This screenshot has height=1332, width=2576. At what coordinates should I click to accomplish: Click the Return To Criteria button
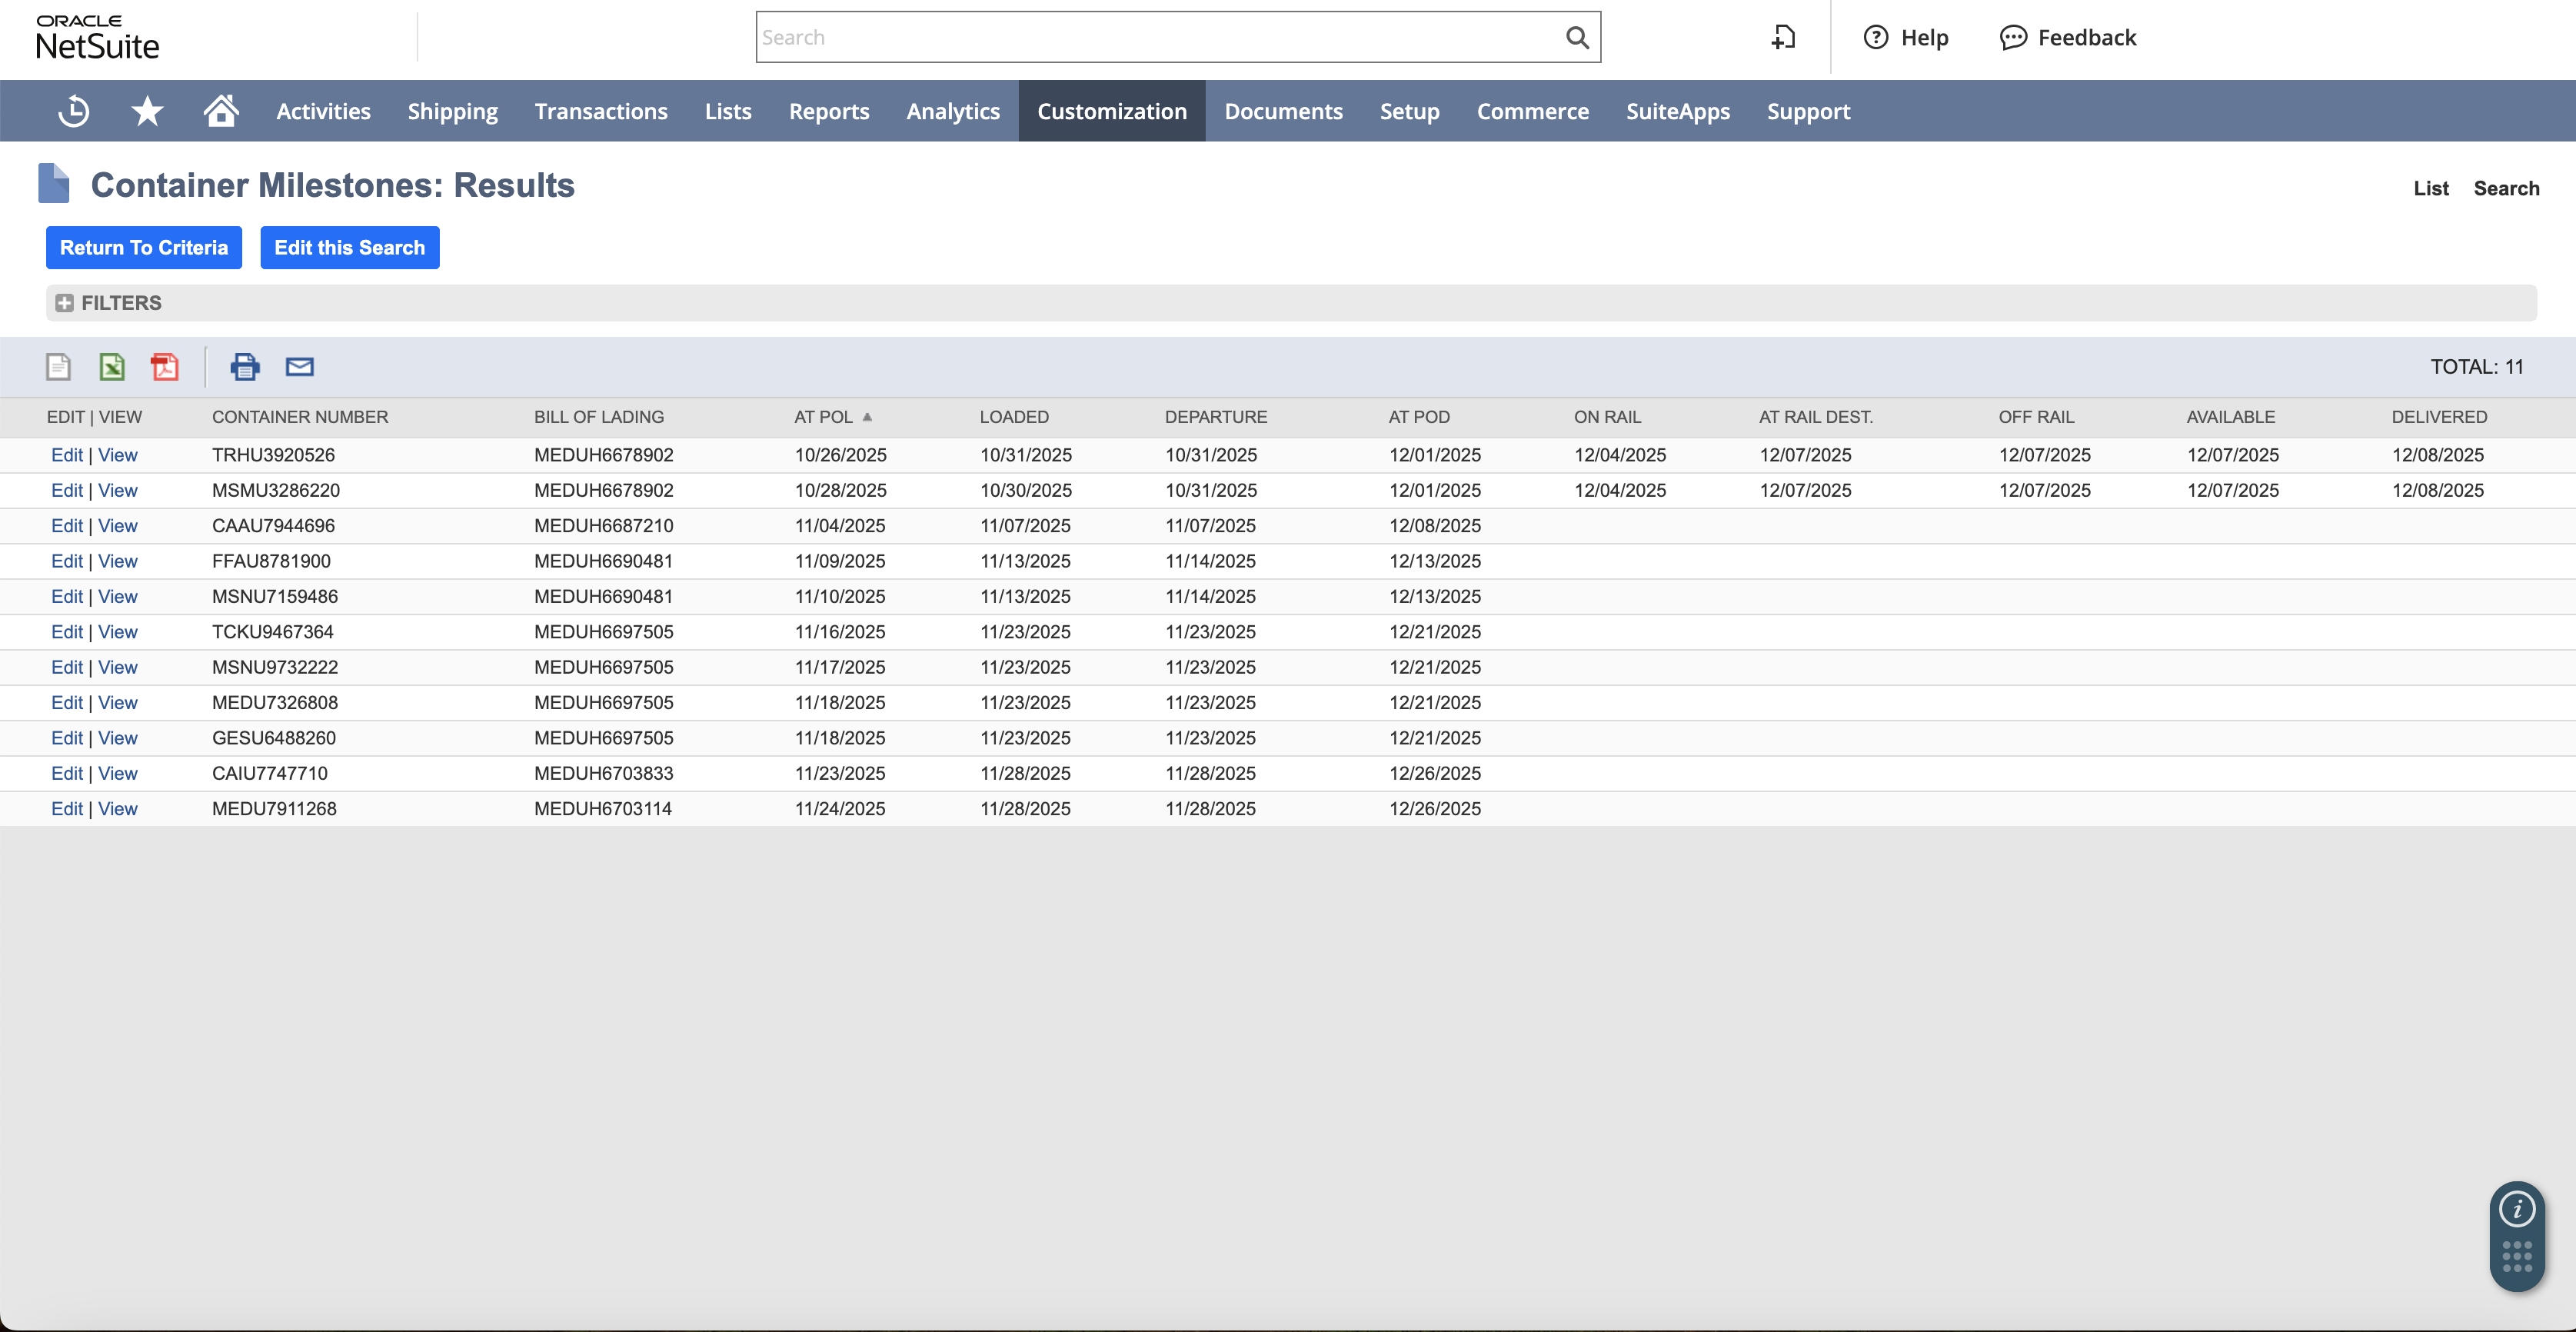[143, 247]
